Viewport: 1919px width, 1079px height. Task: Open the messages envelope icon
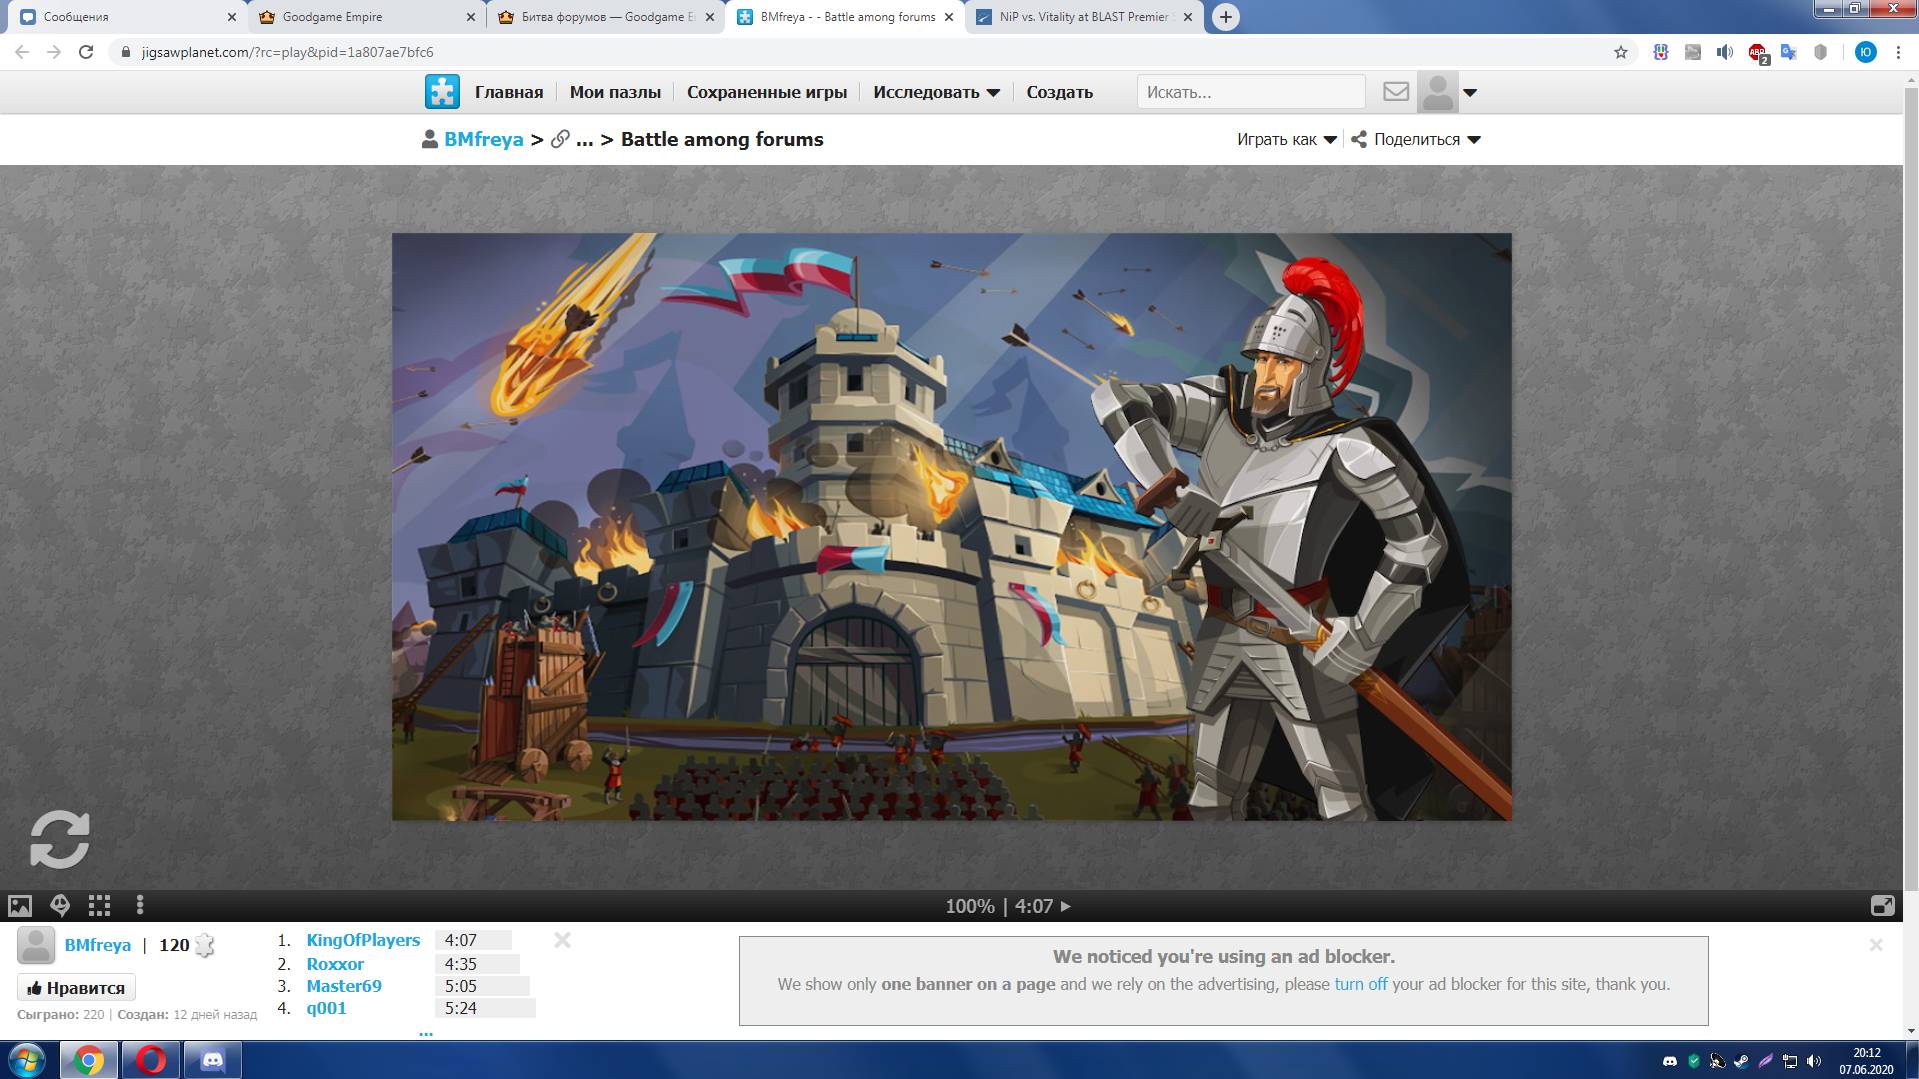(x=1396, y=92)
